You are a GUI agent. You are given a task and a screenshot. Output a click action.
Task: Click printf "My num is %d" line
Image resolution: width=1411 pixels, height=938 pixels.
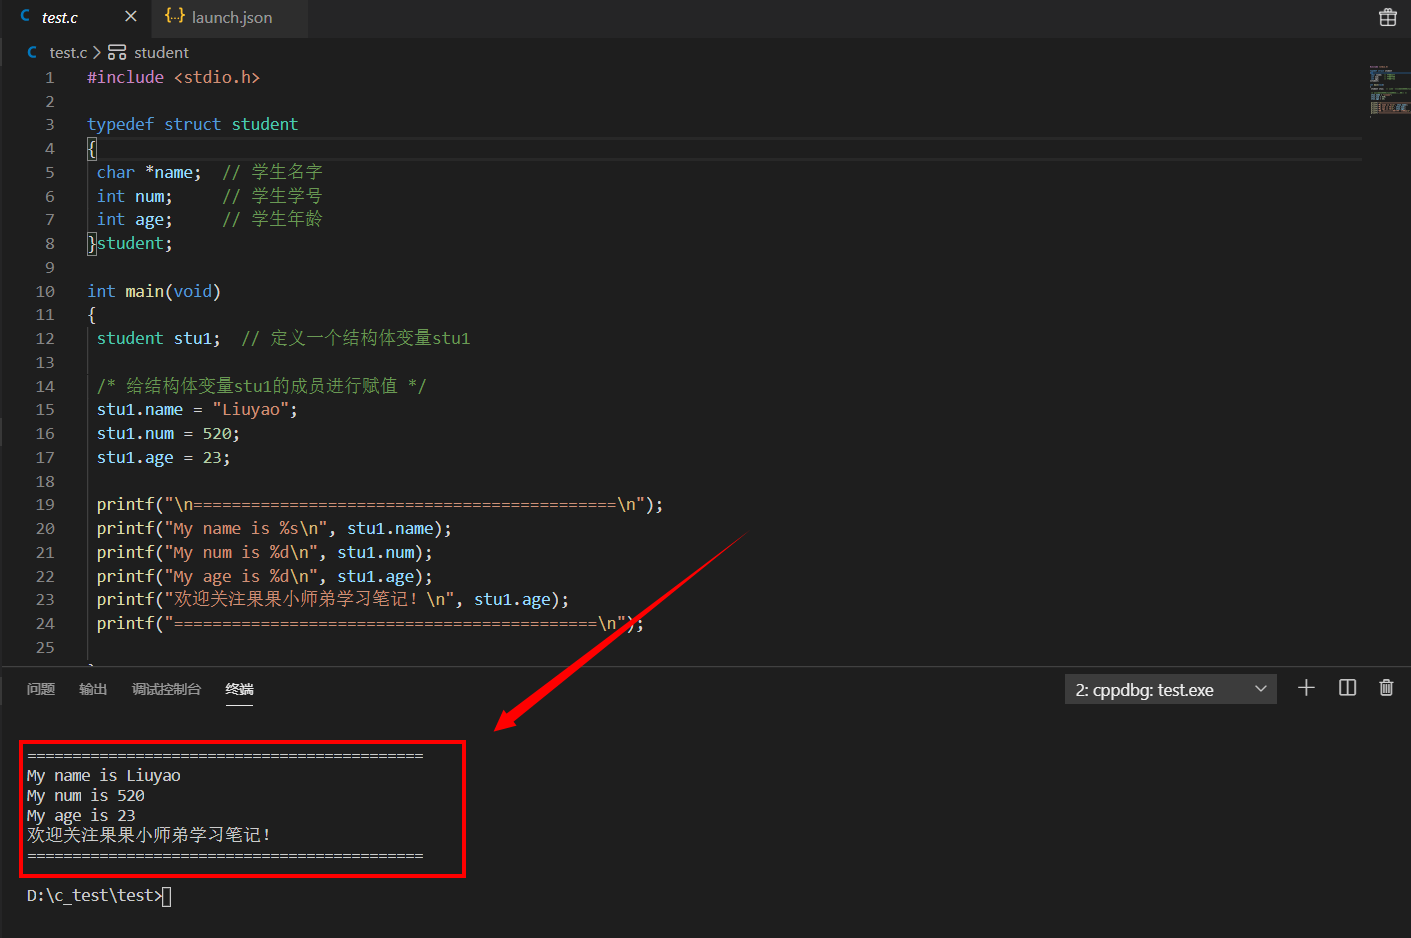[x=265, y=552]
